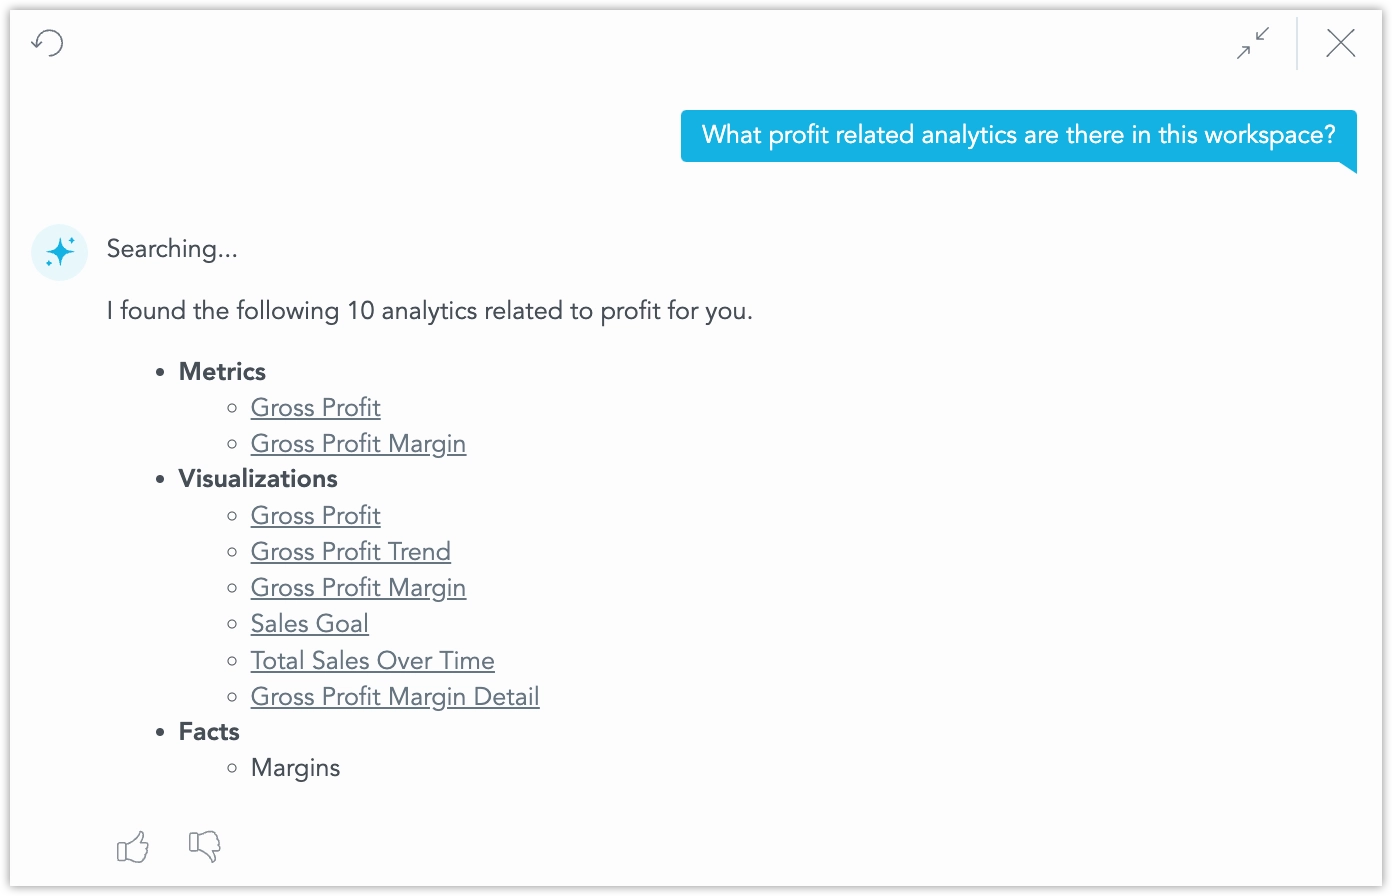Viewport: 1392px width, 896px height.
Task: Restart the conversation using the refresh icon
Action: pos(46,43)
